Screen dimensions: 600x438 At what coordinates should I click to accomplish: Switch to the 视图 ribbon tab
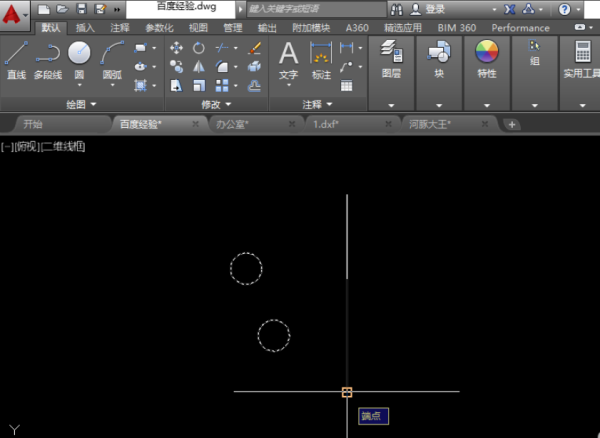198,28
